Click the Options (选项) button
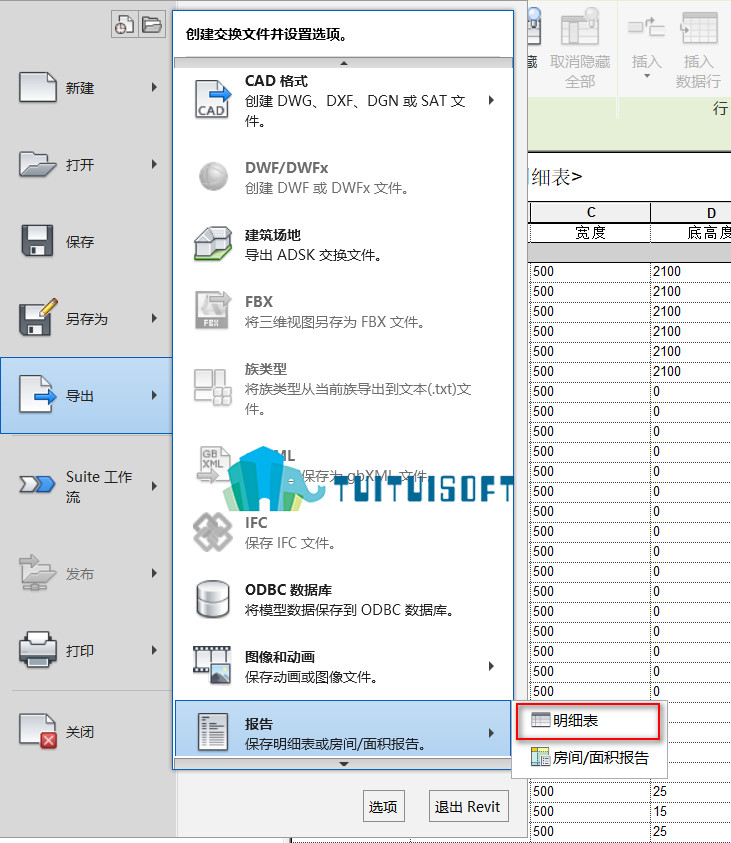The image size is (731, 843). click(x=383, y=806)
